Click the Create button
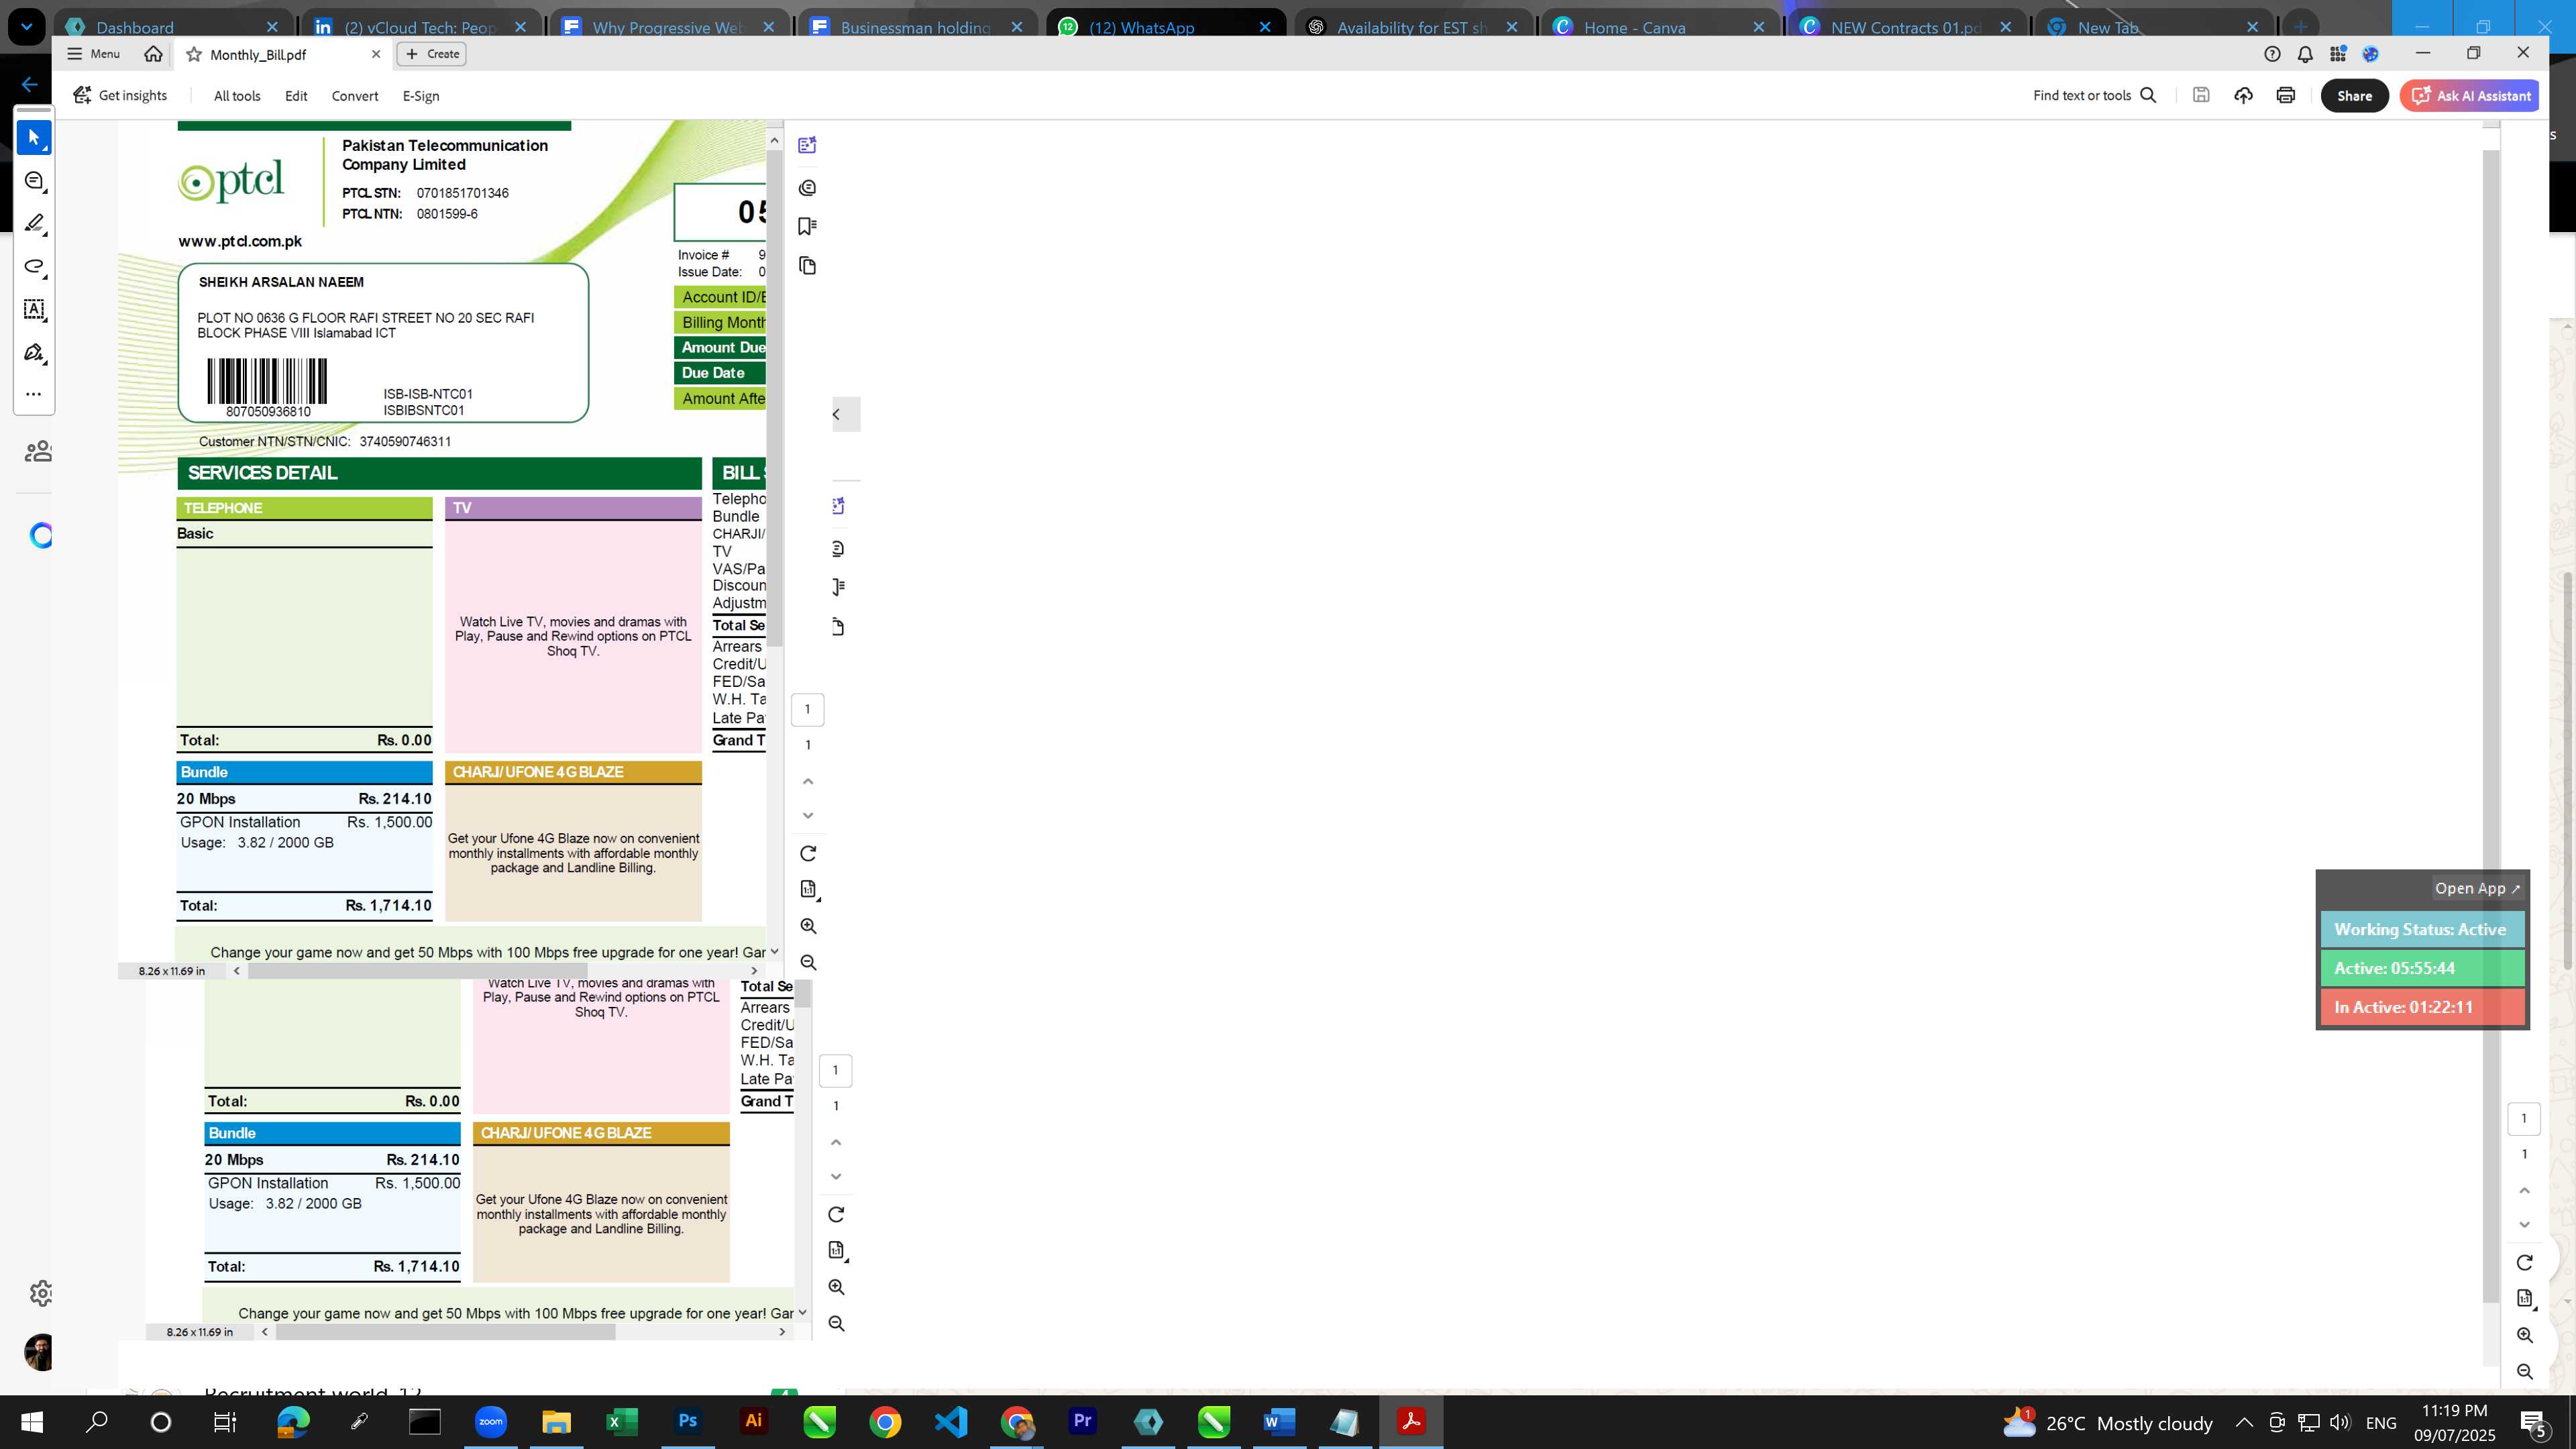 (x=431, y=54)
